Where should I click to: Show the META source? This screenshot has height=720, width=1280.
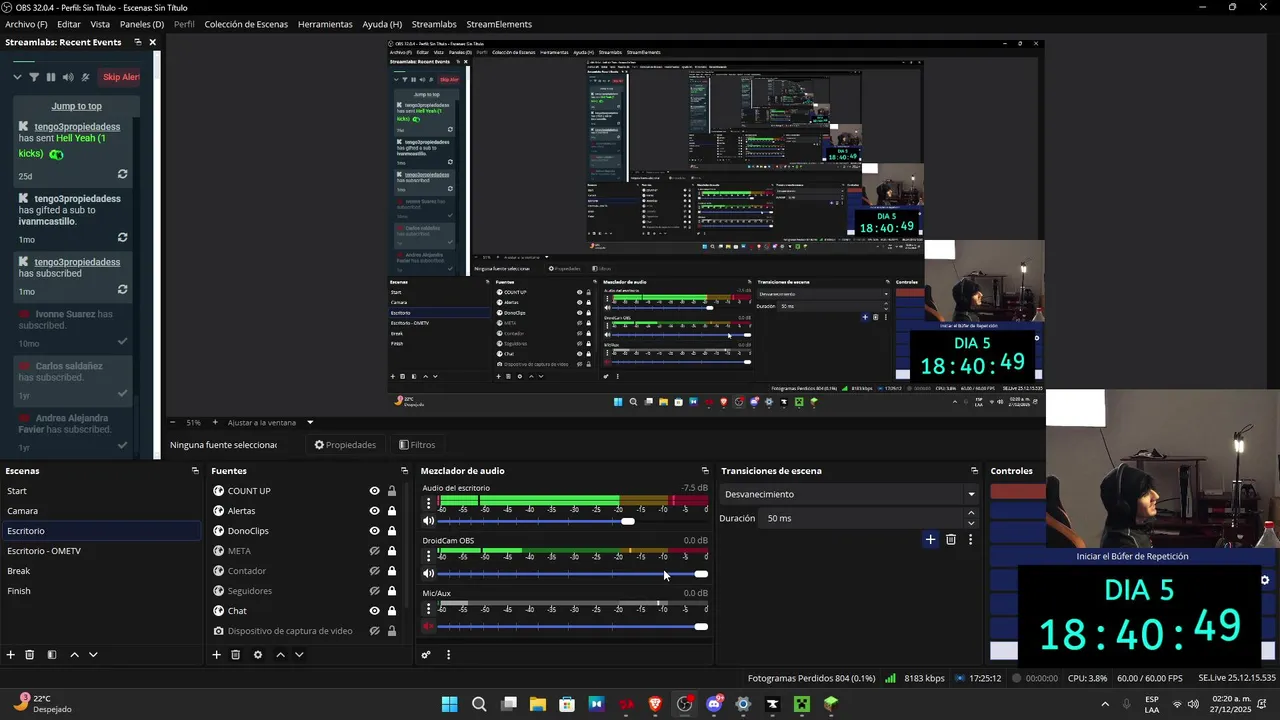click(375, 551)
